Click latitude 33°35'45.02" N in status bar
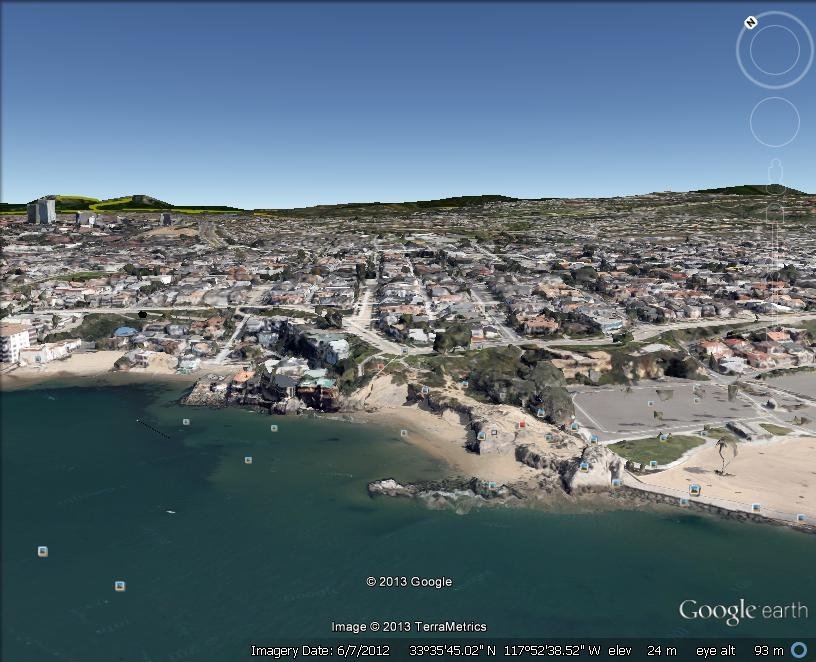816x662 pixels. [x=452, y=651]
